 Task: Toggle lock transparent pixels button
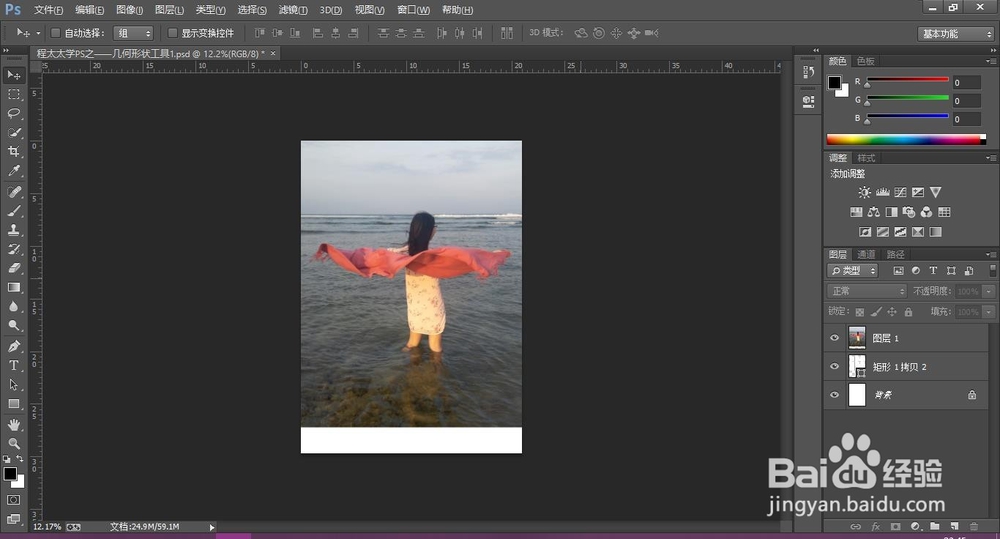click(860, 312)
